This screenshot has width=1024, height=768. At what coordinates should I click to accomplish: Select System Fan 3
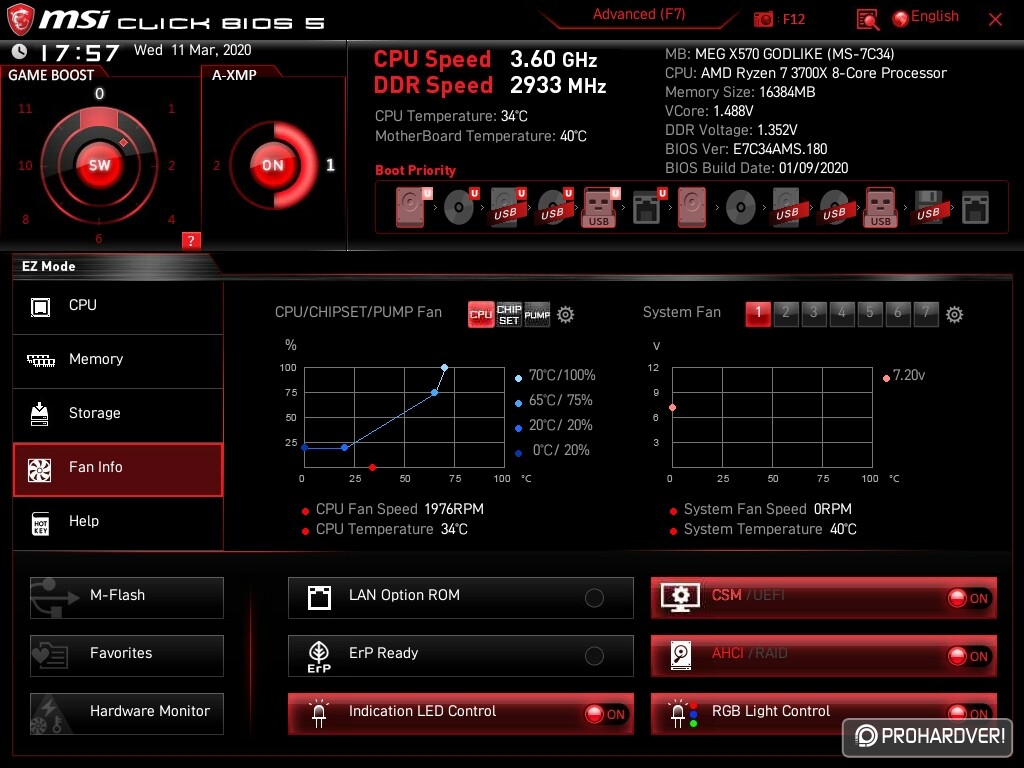(x=814, y=313)
